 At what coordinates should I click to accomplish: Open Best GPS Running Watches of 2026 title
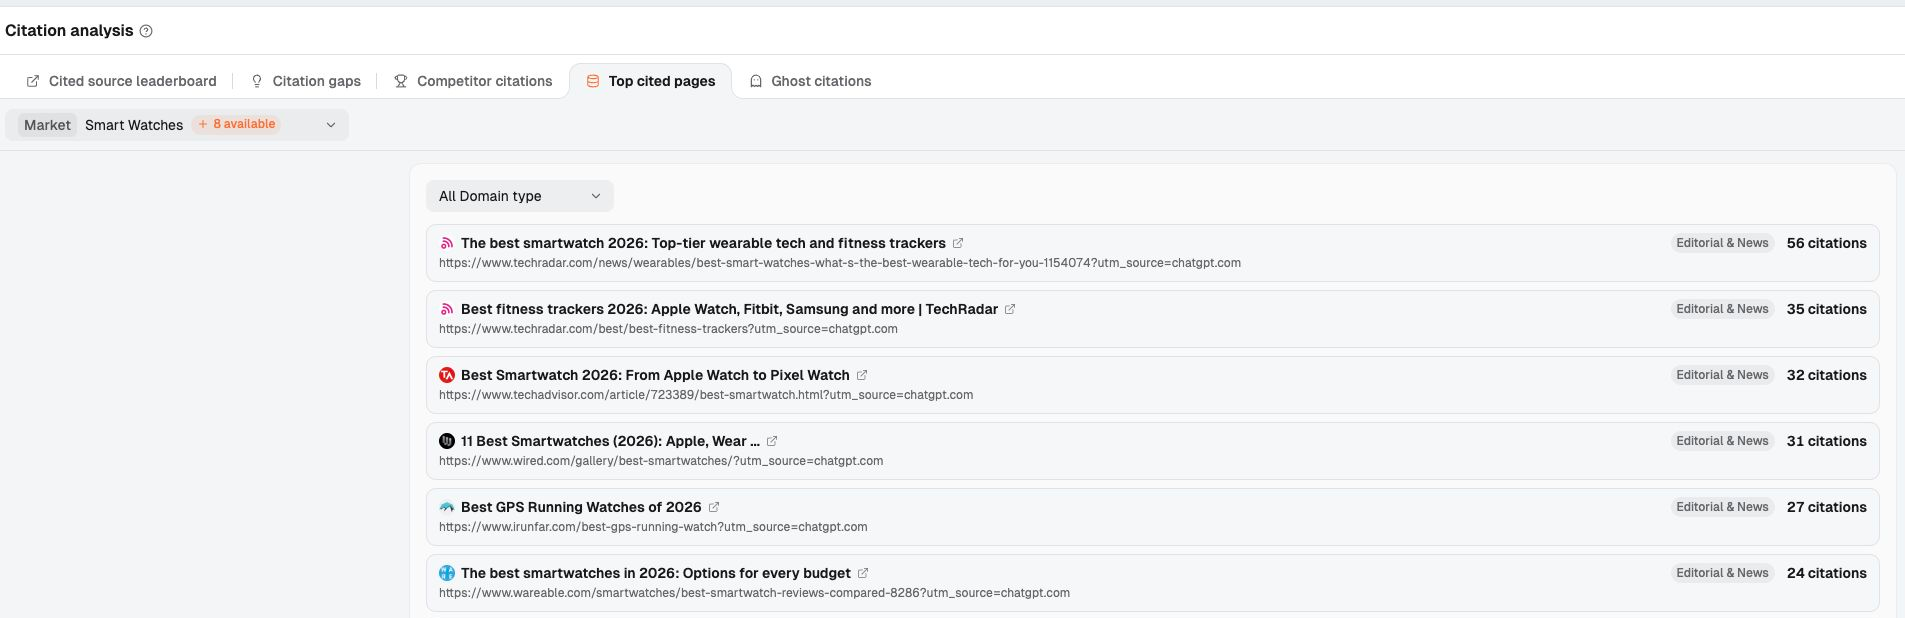pyautogui.click(x=581, y=507)
